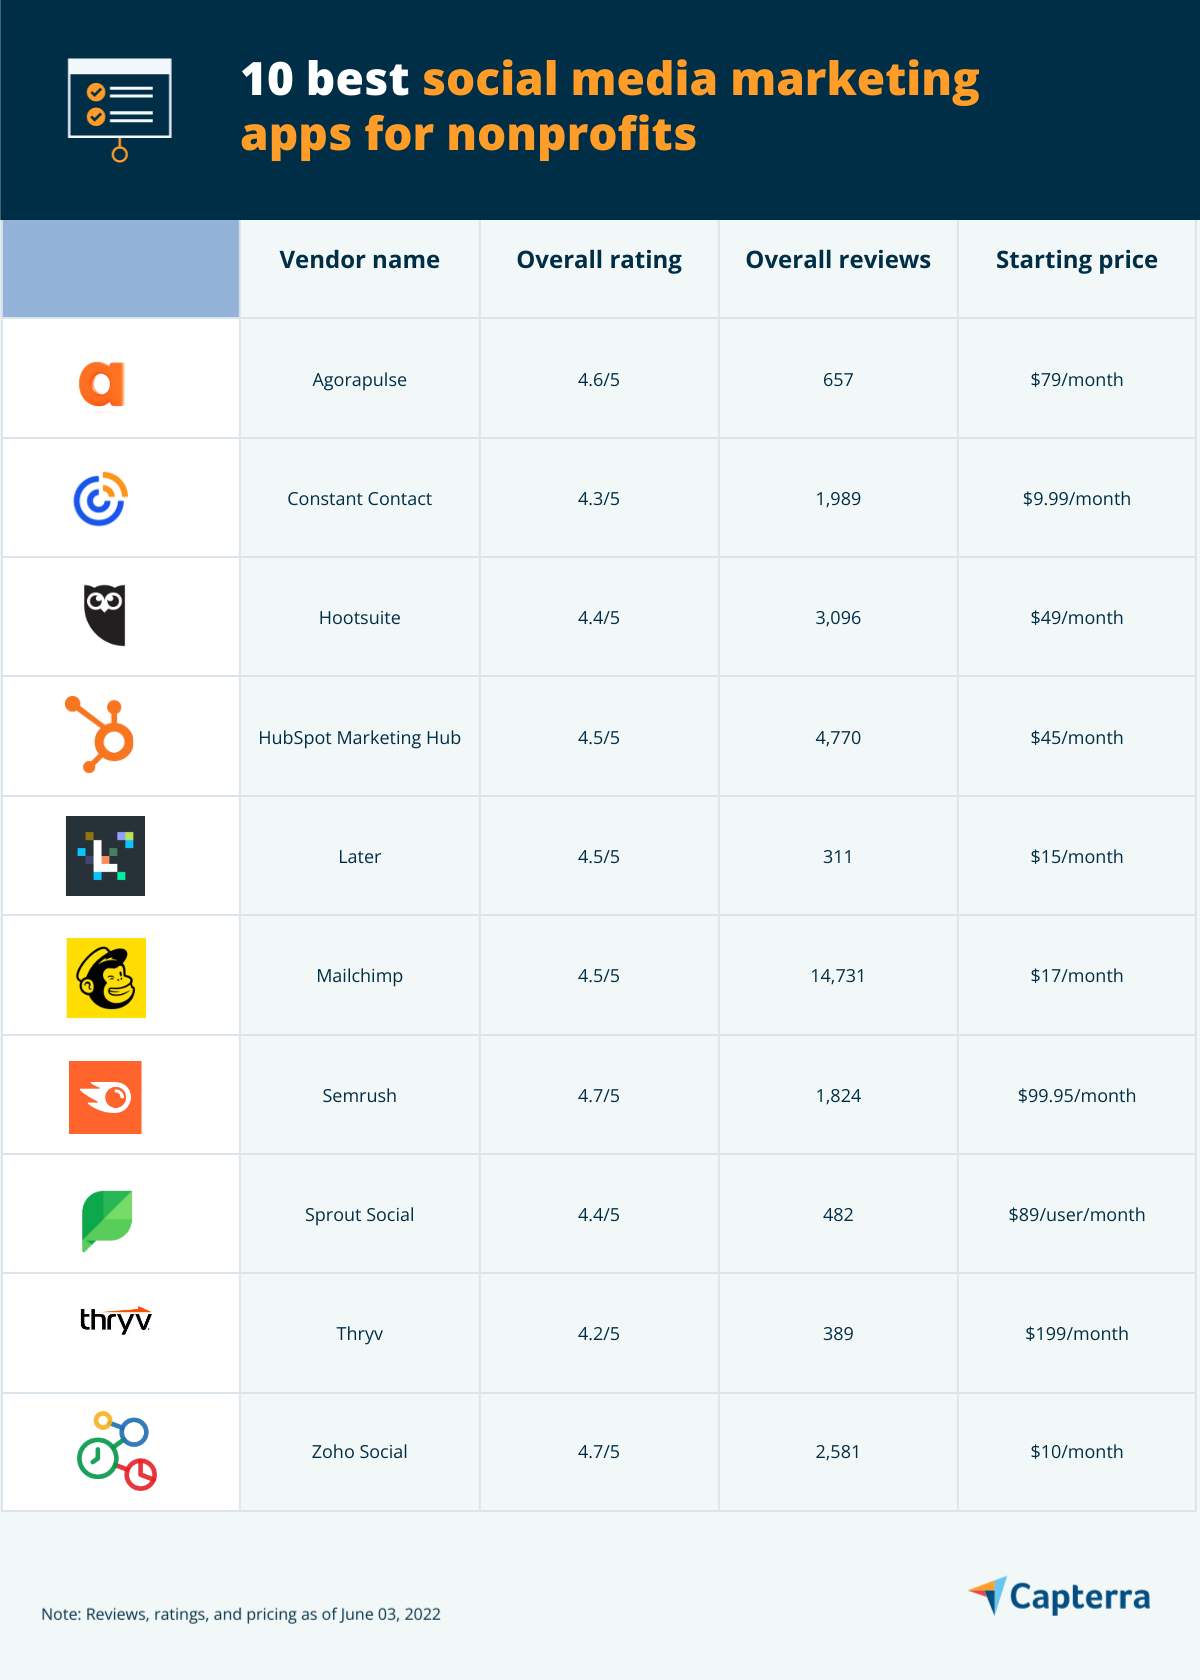Select the Zoho Social logo icon
This screenshot has height=1680, width=1200.
(117, 1451)
